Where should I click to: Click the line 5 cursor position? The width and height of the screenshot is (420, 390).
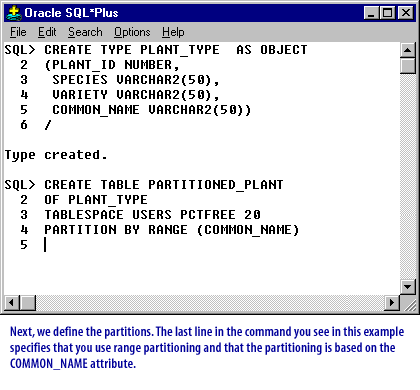45,245
